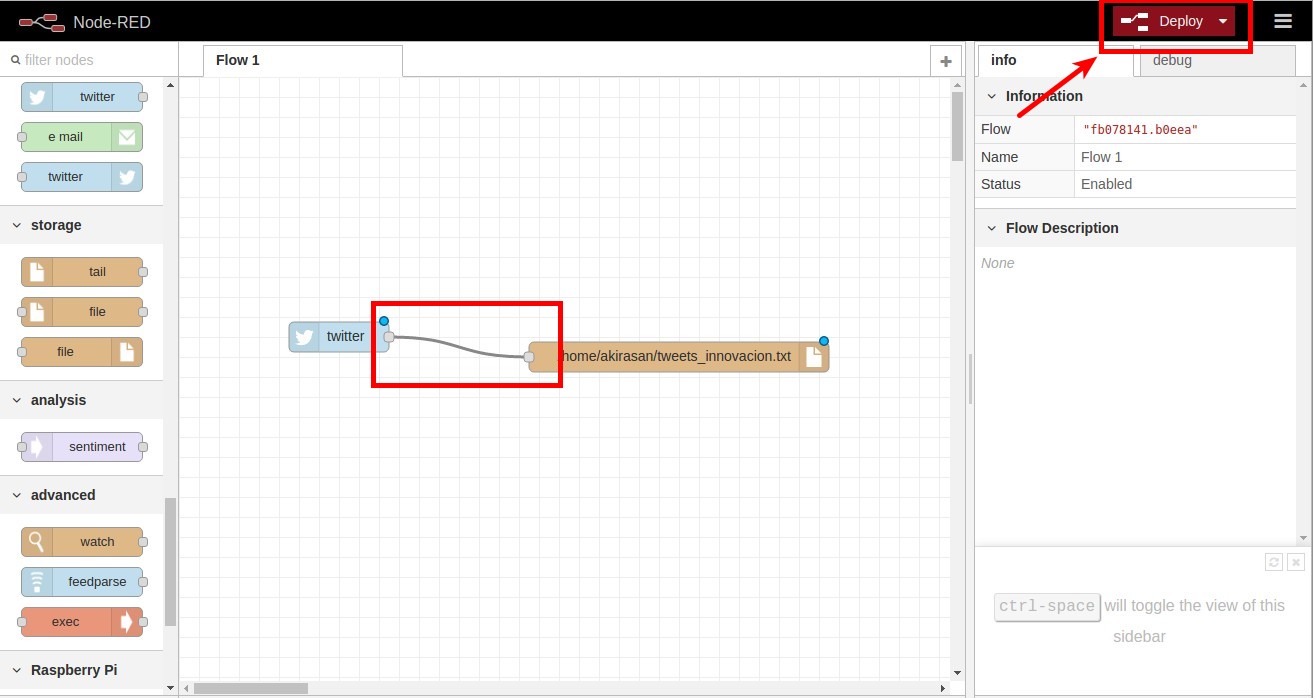Select twitter input node with left bird icon
The image size is (1313, 698).
point(82,97)
